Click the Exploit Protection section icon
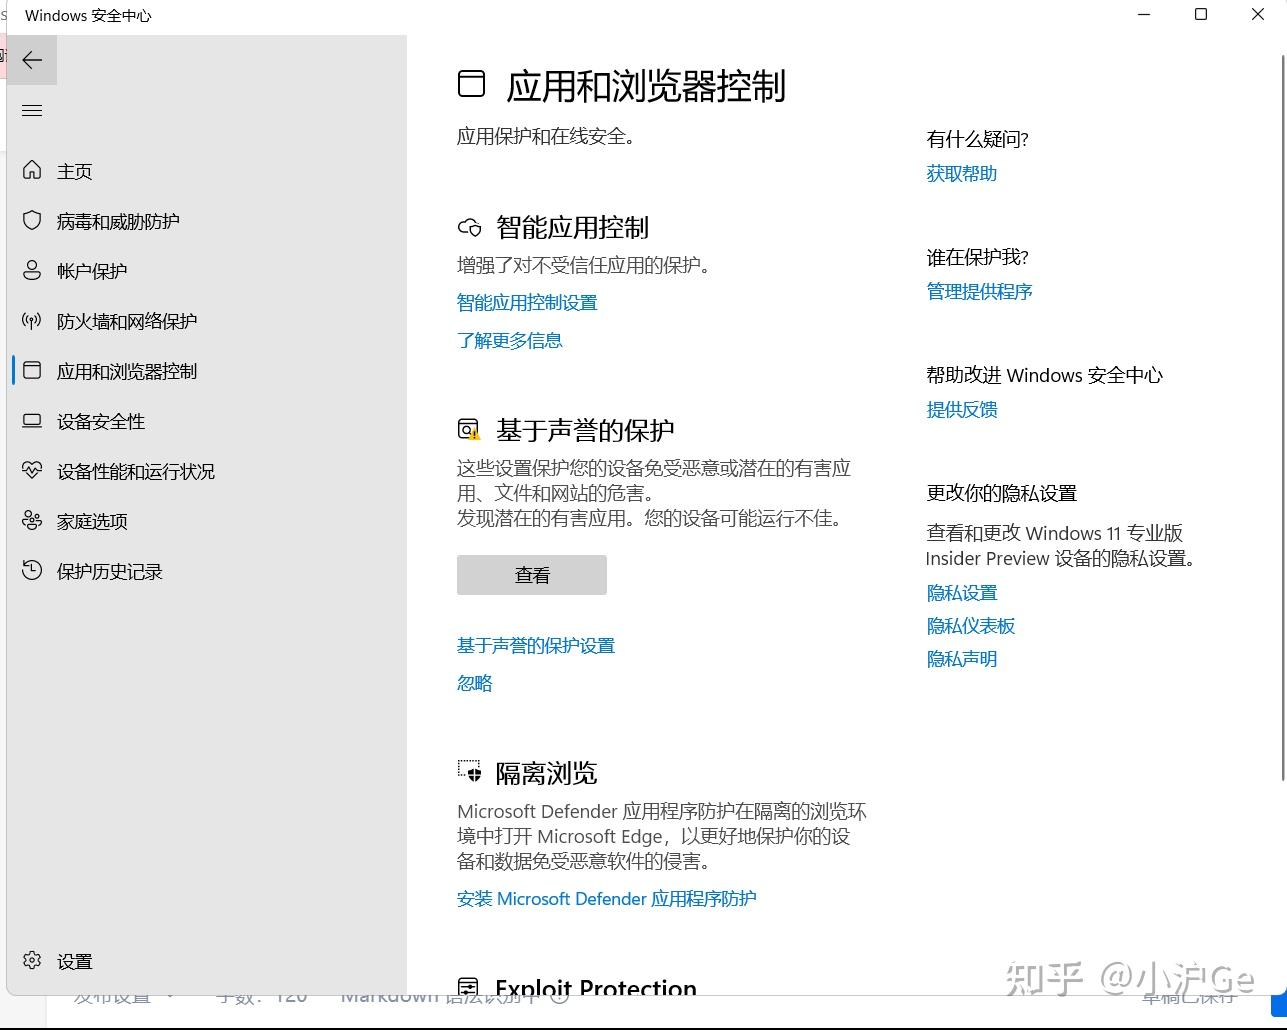 (x=468, y=987)
